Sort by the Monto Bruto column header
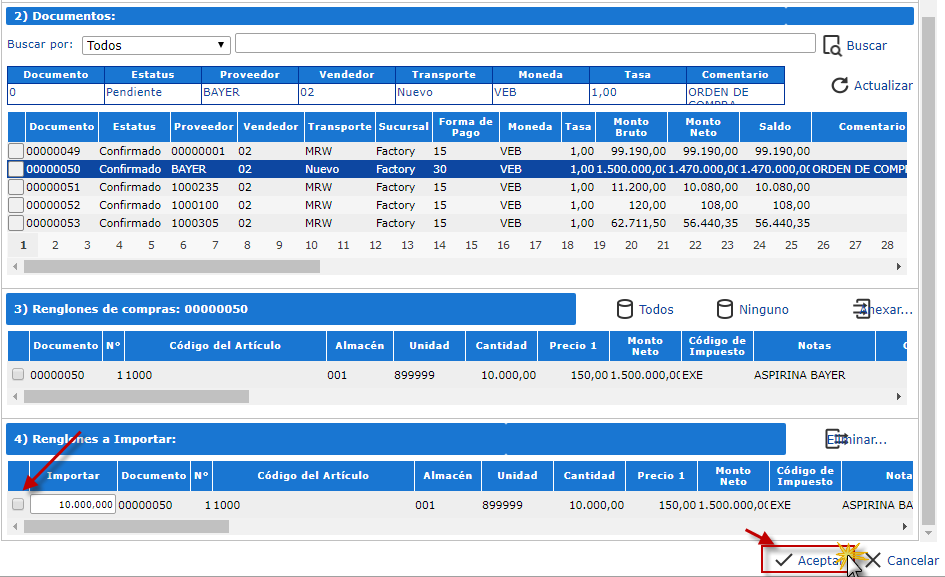The height and width of the screenshot is (577, 945). 631,127
